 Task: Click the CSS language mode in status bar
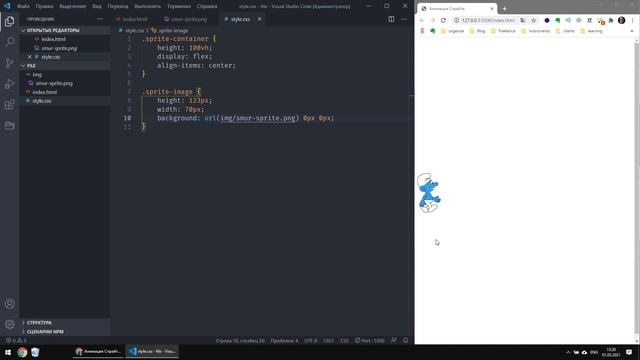(344, 340)
